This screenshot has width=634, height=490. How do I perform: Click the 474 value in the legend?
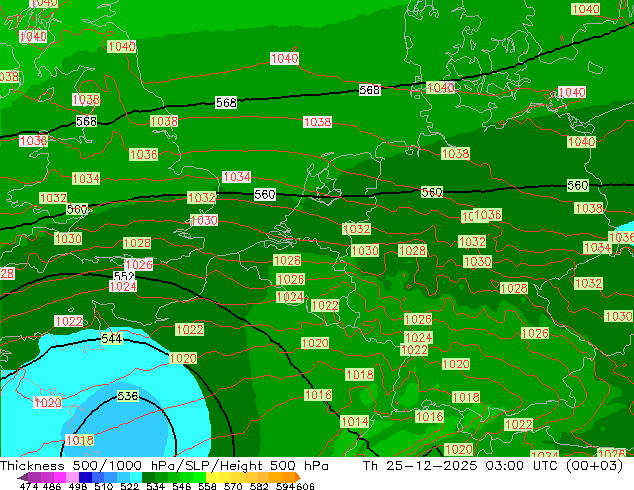click(x=30, y=486)
